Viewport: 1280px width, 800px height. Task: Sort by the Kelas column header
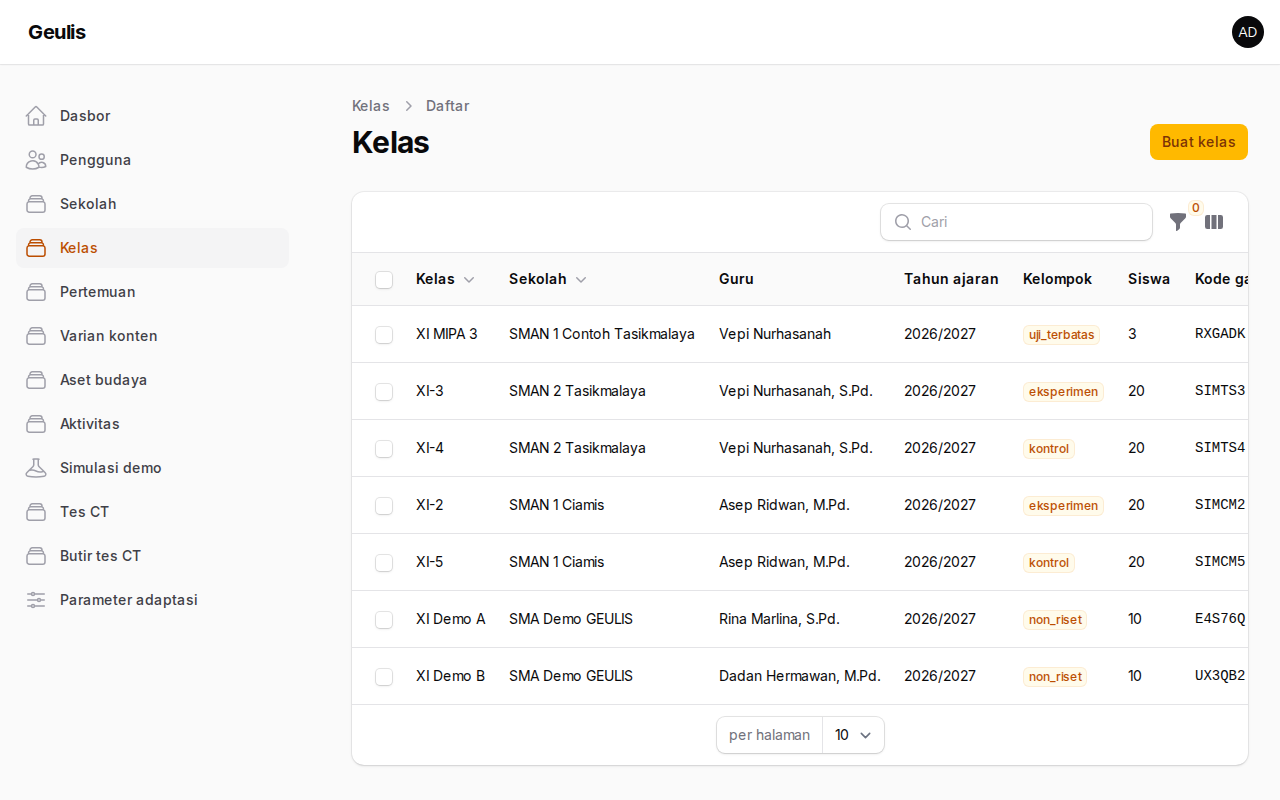click(x=445, y=279)
